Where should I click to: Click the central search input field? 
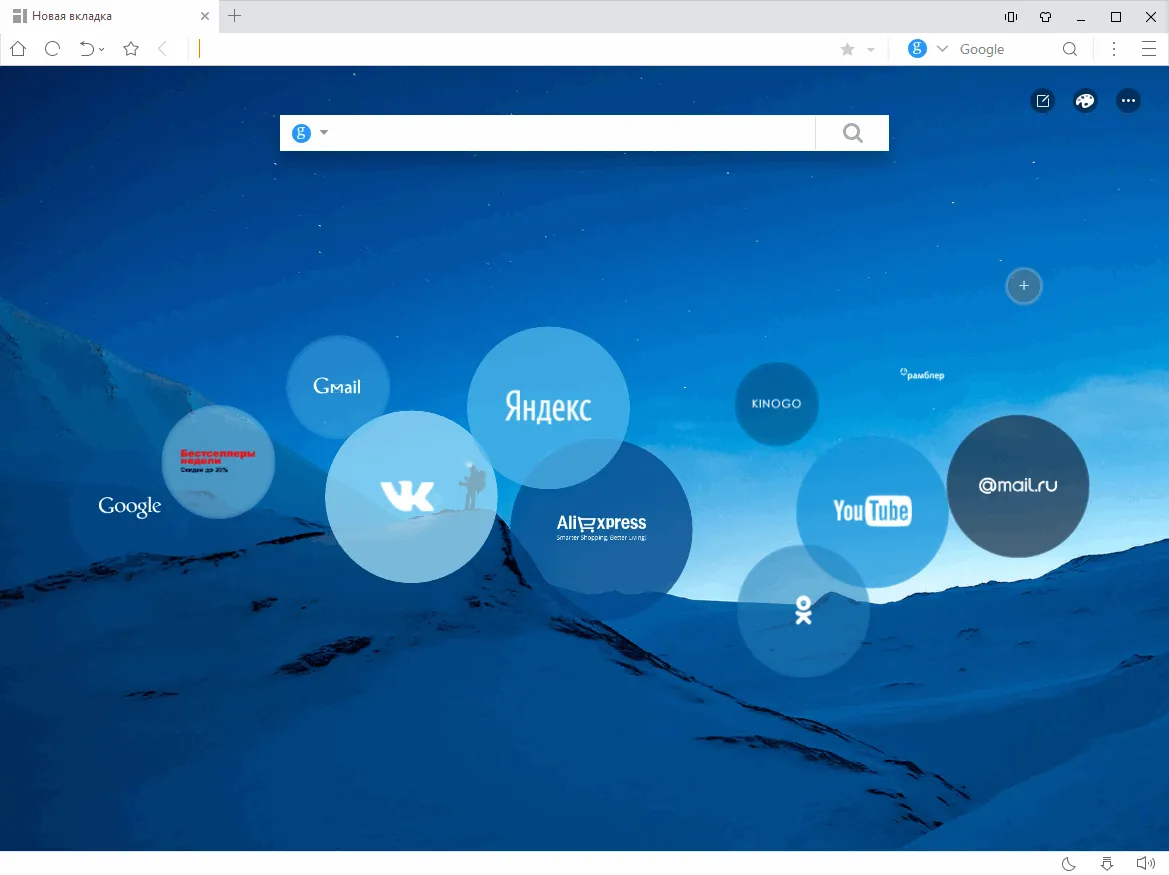[x=574, y=133]
